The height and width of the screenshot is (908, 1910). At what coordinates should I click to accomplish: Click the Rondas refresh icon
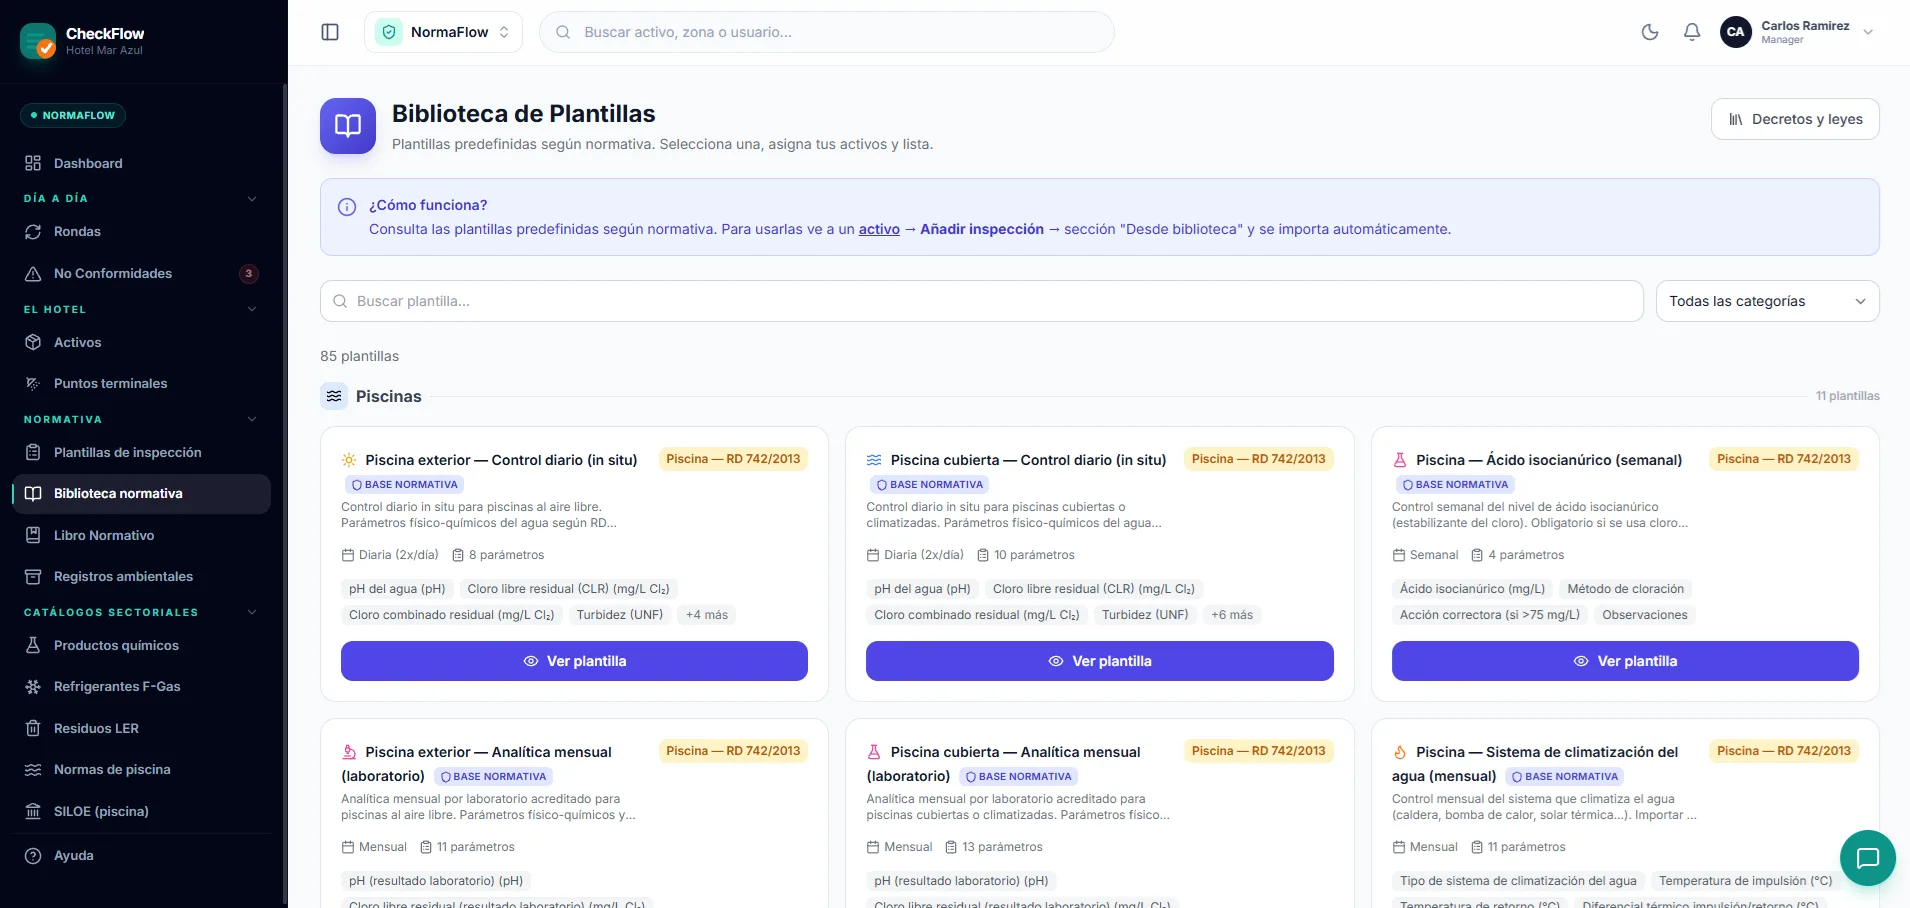coord(33,232)
